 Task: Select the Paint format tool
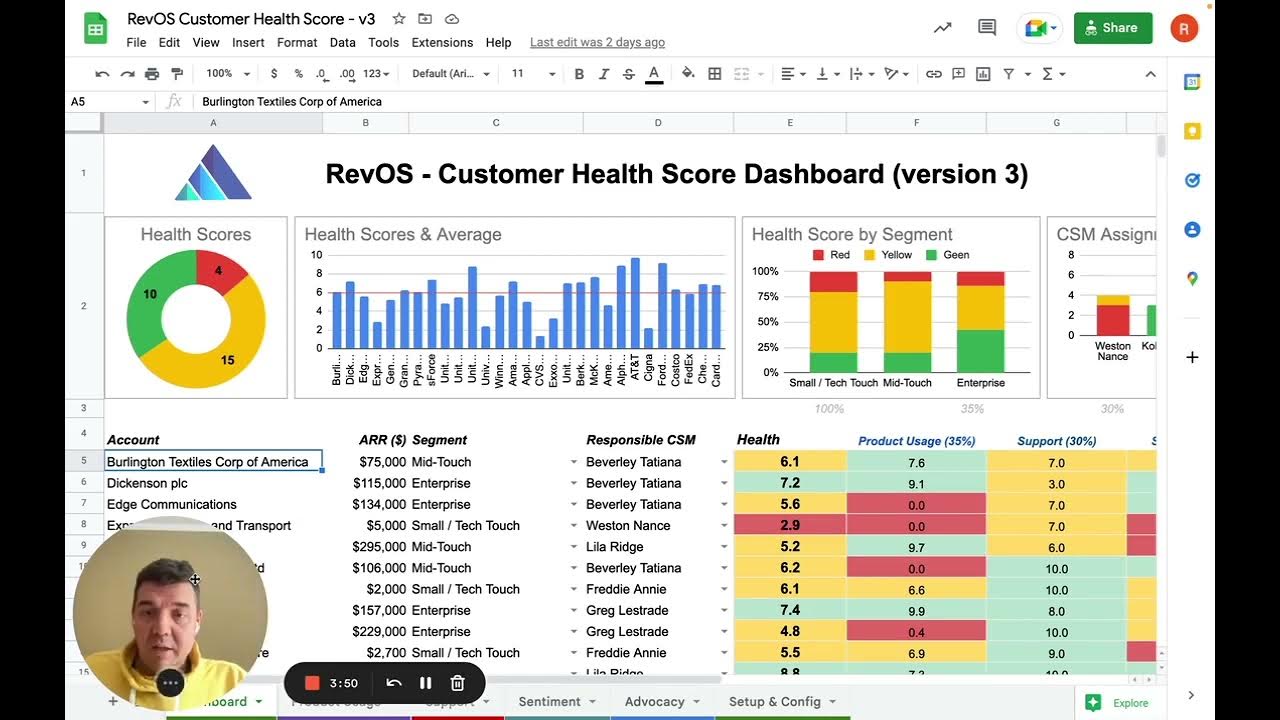pyautogui.click(x=177, y=74)
